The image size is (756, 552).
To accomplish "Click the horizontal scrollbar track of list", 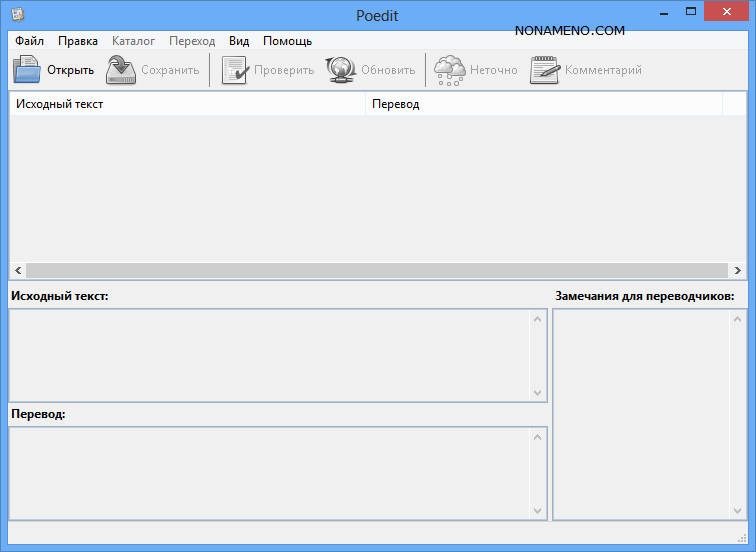I will point(377,271).
